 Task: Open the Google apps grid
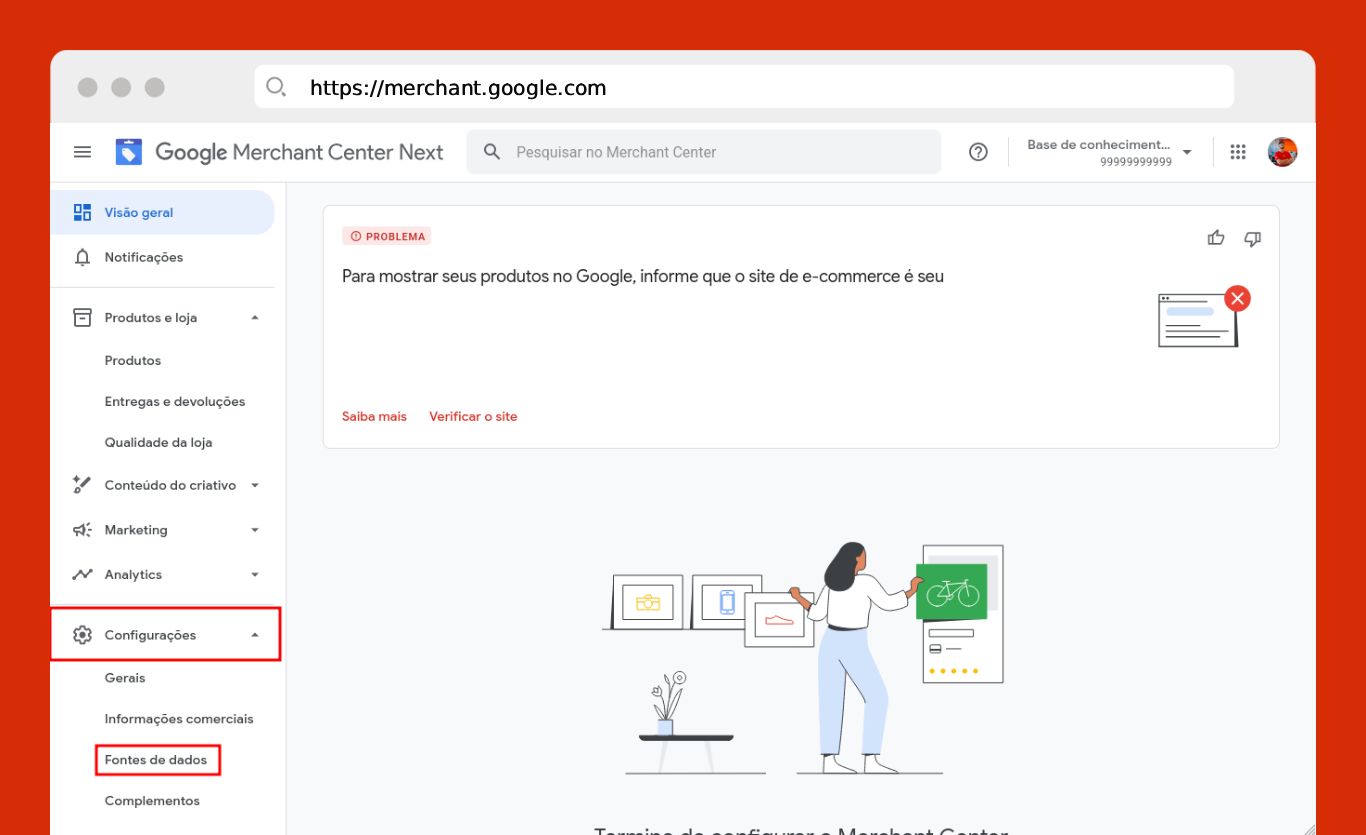(x=1238, y=152)
